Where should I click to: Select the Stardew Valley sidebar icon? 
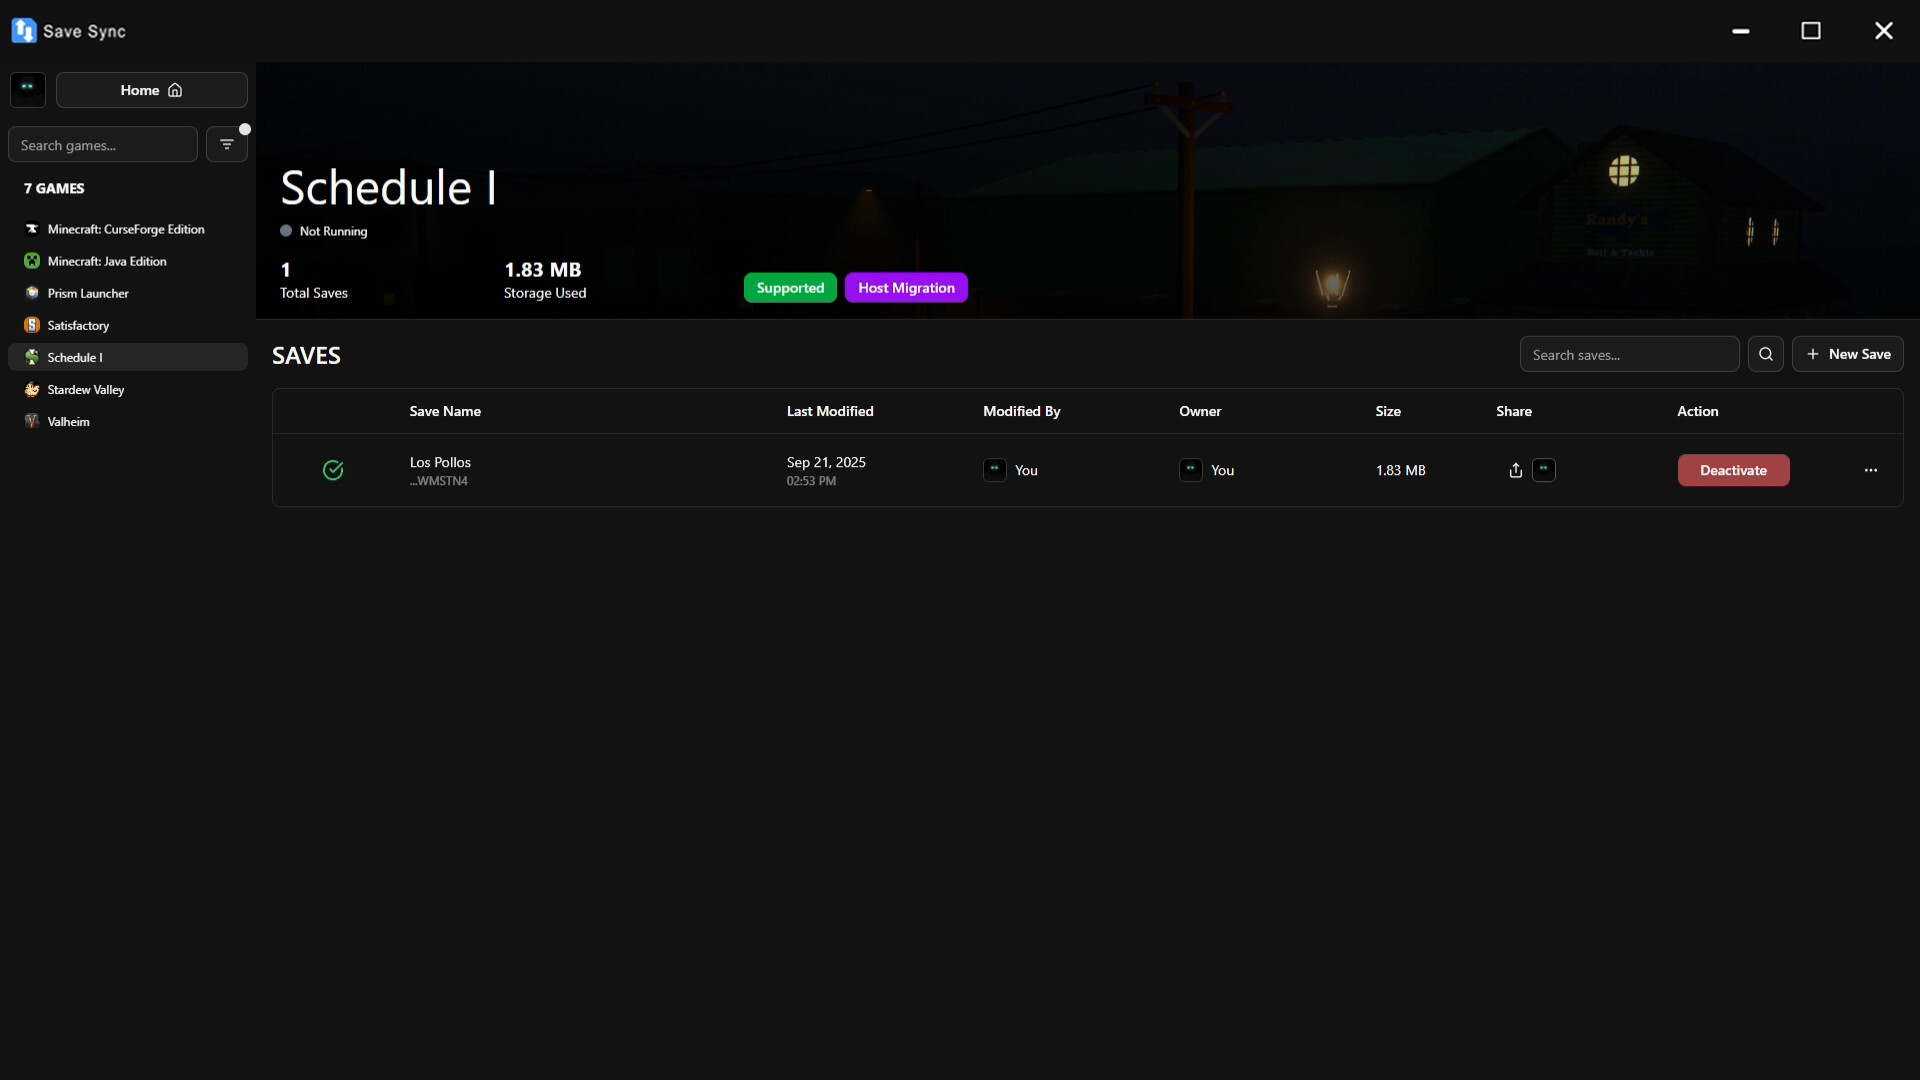coord(32,389)
